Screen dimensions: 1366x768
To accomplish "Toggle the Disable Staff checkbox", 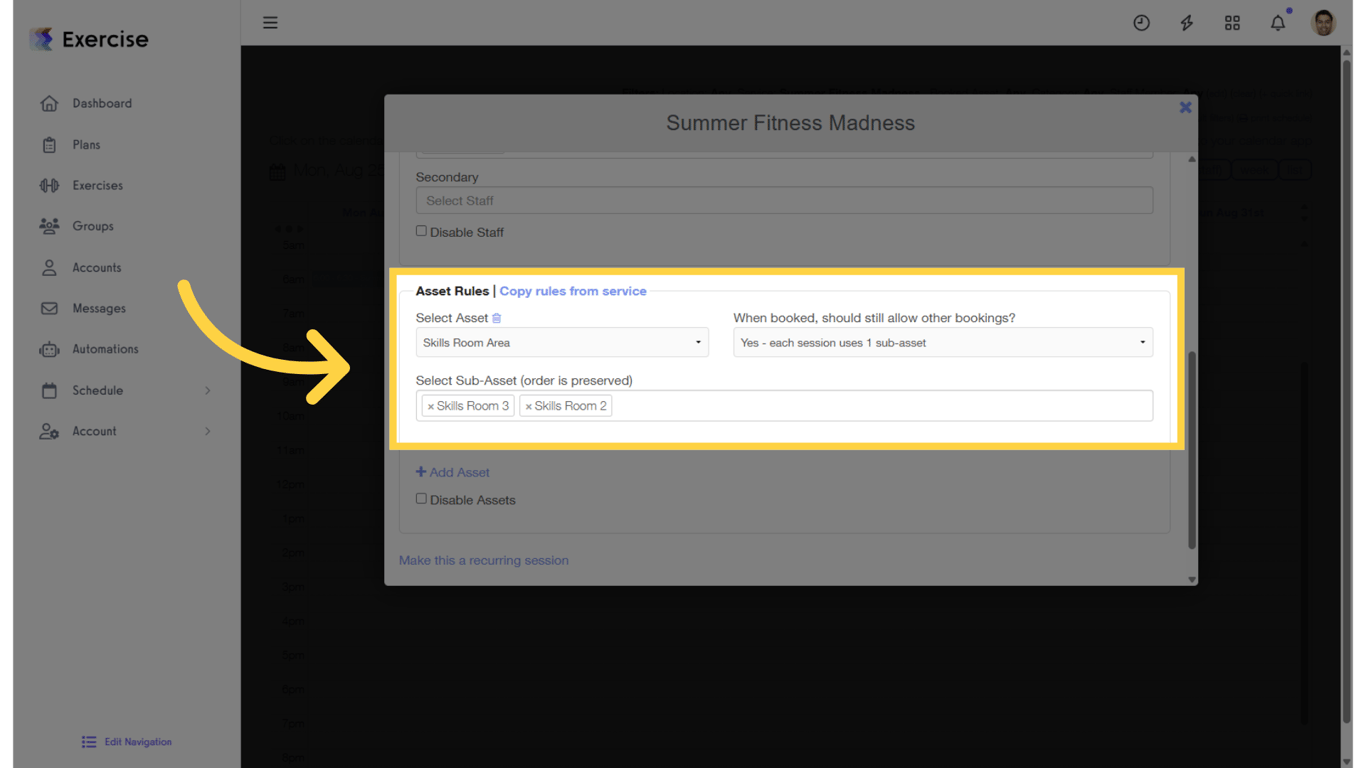I will [x=421, y=231].
